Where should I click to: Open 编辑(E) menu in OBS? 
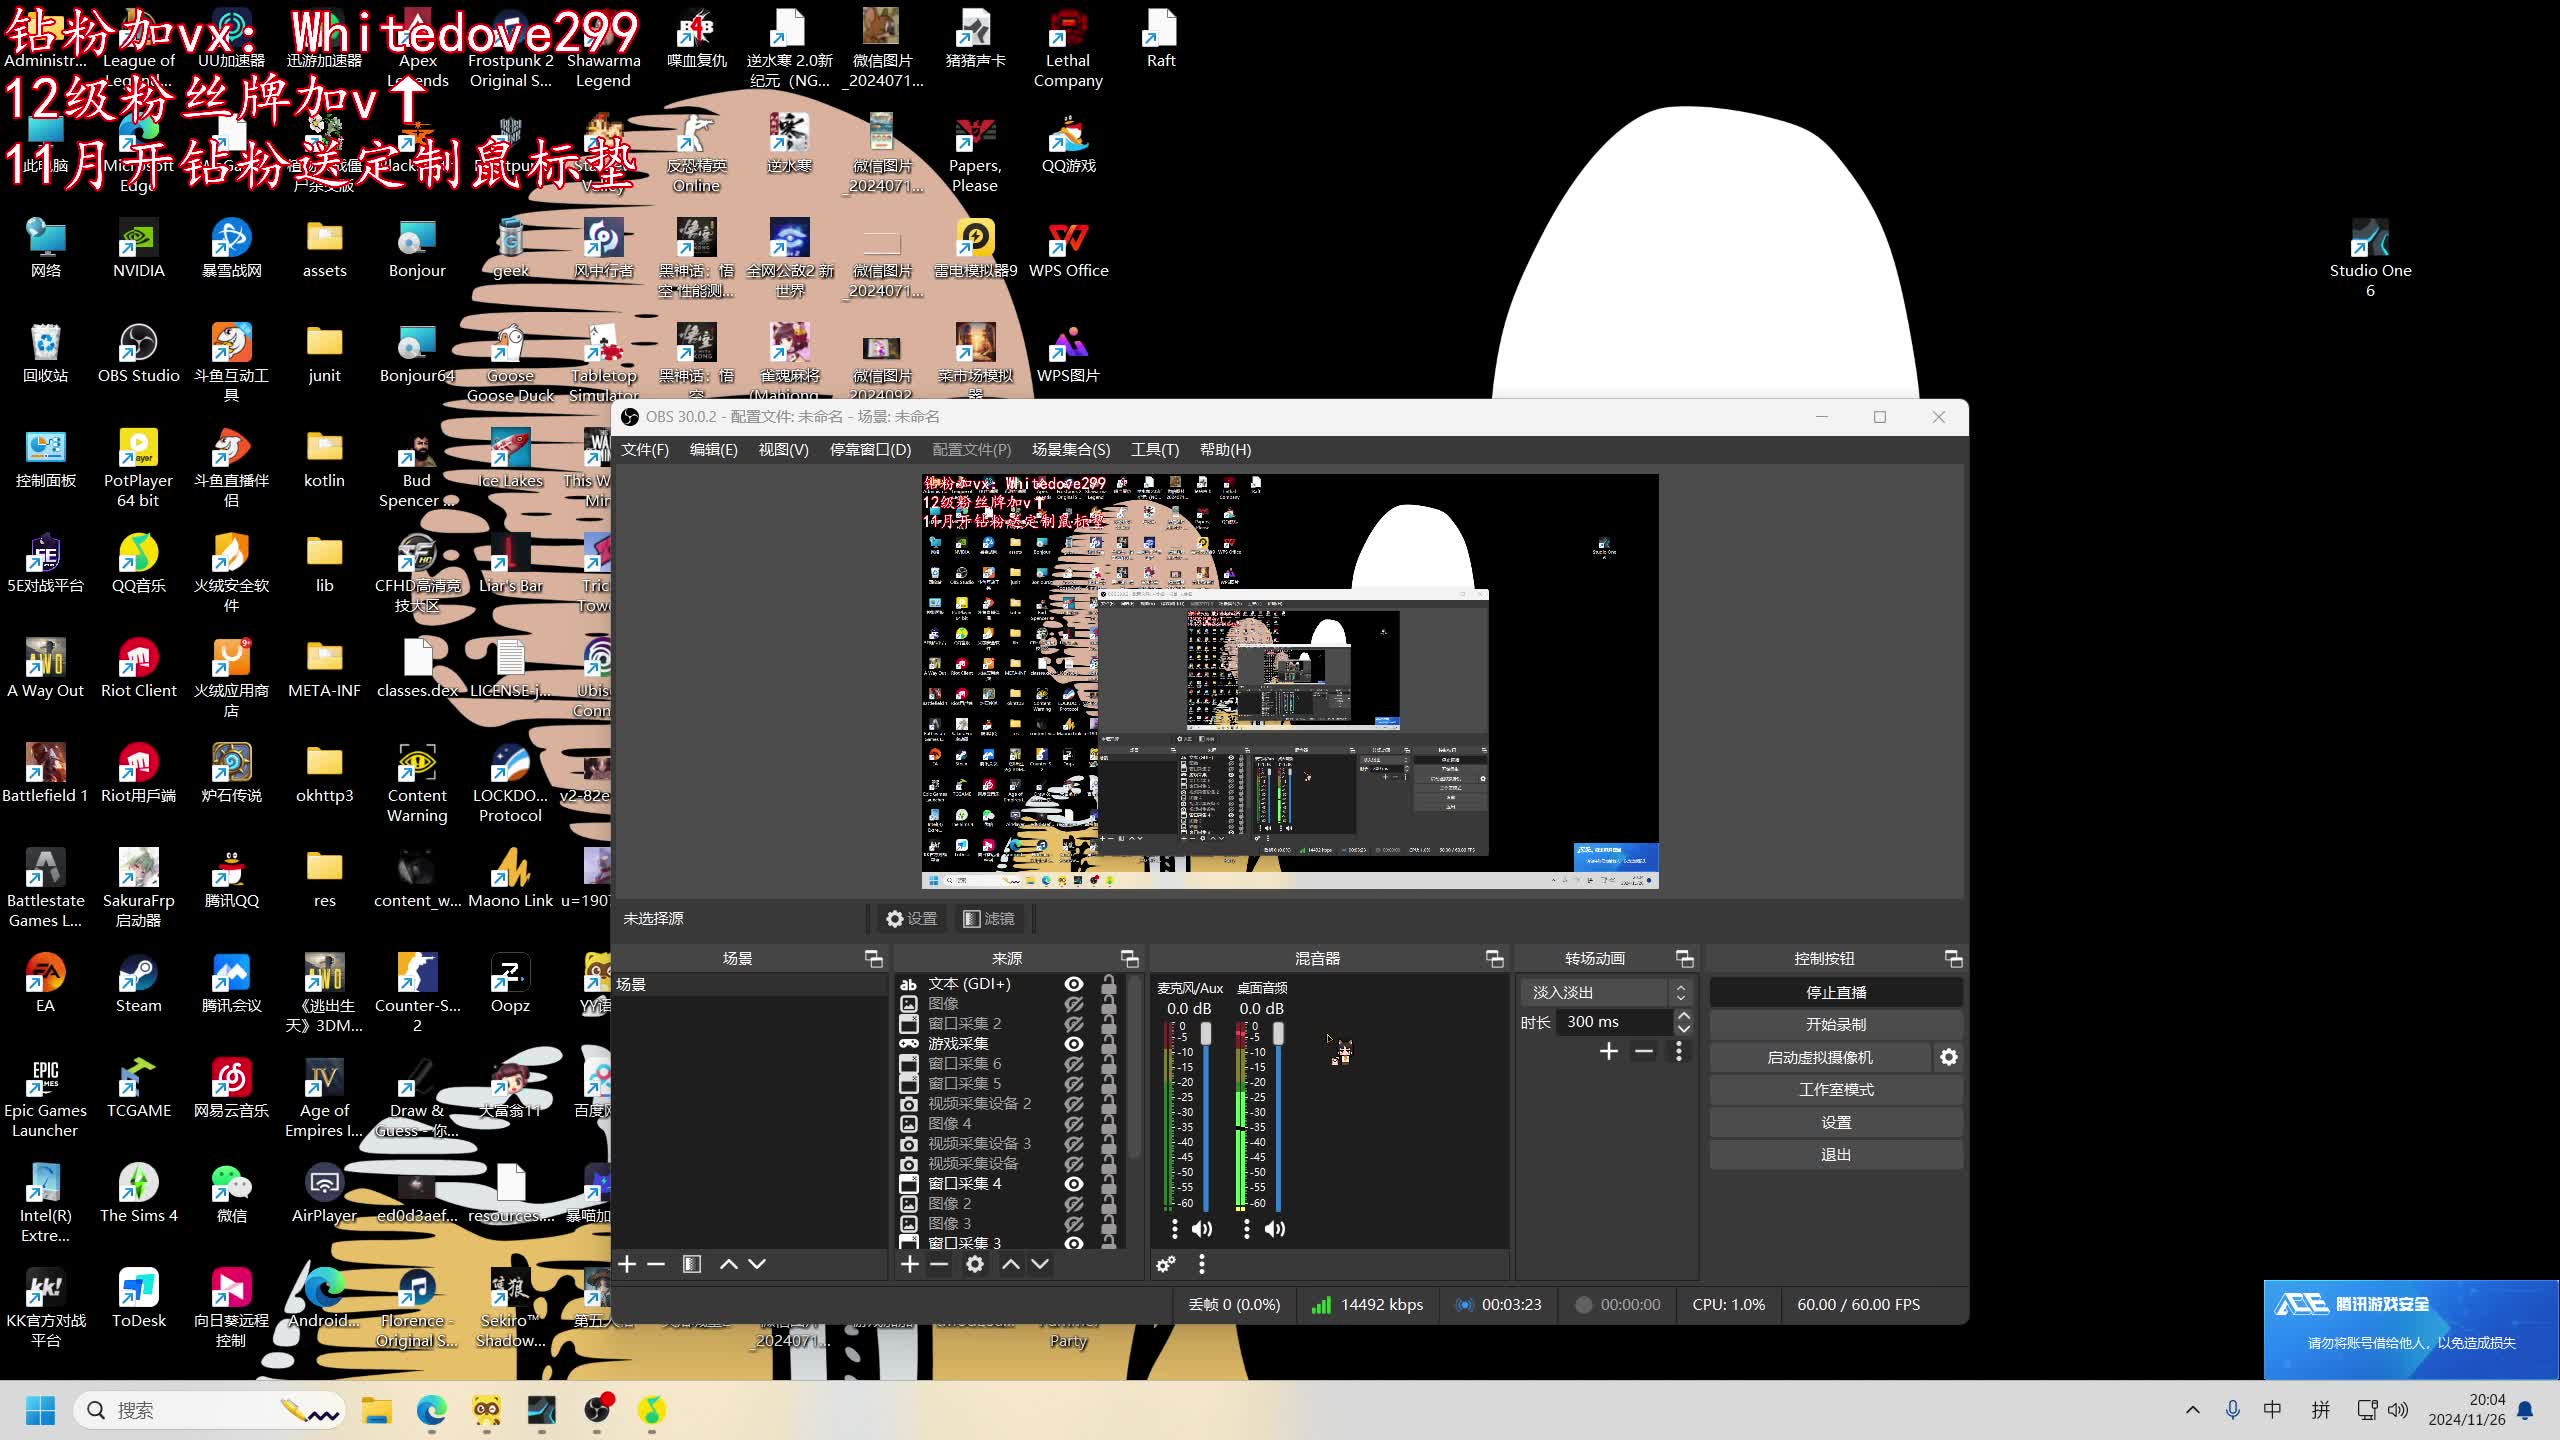tap(713, 450)
